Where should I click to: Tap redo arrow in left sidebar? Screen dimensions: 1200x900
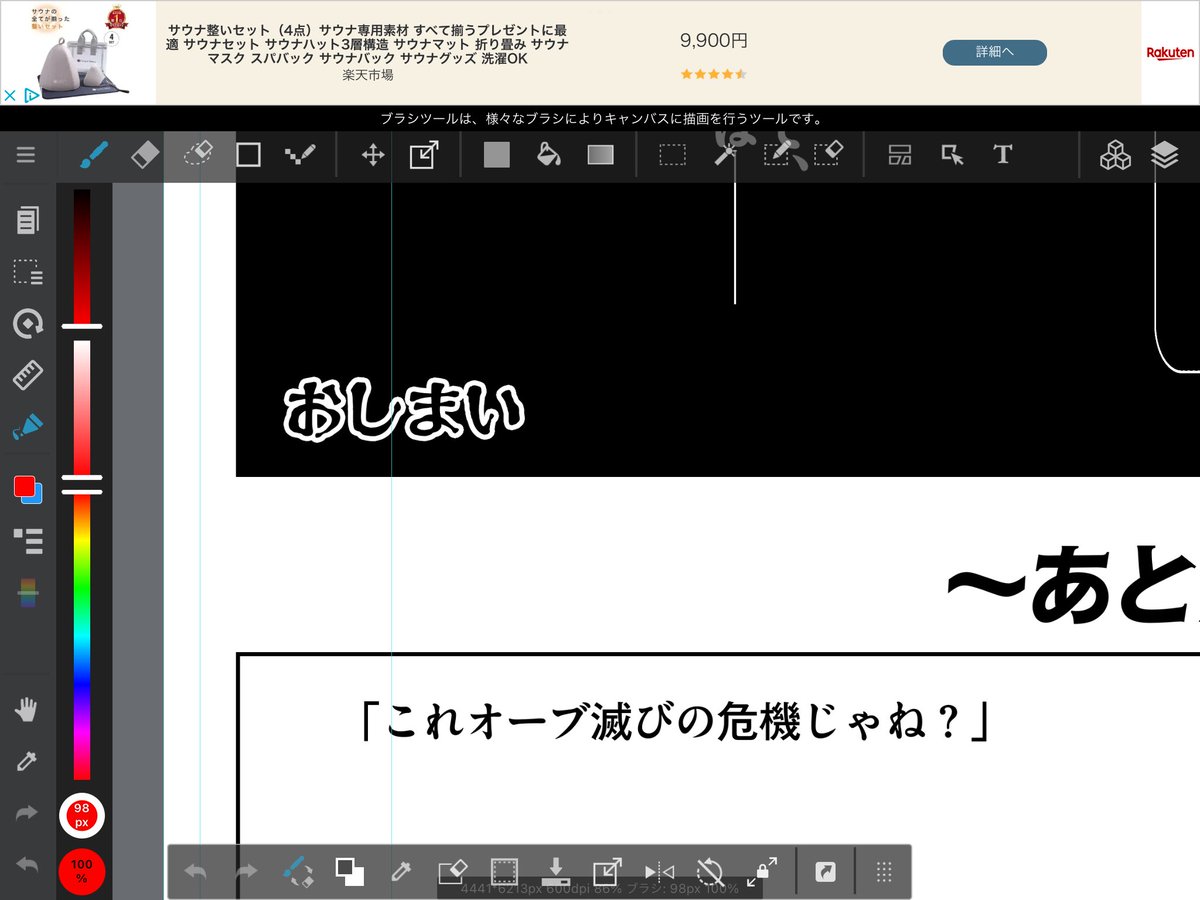click(x=28, y=814)
